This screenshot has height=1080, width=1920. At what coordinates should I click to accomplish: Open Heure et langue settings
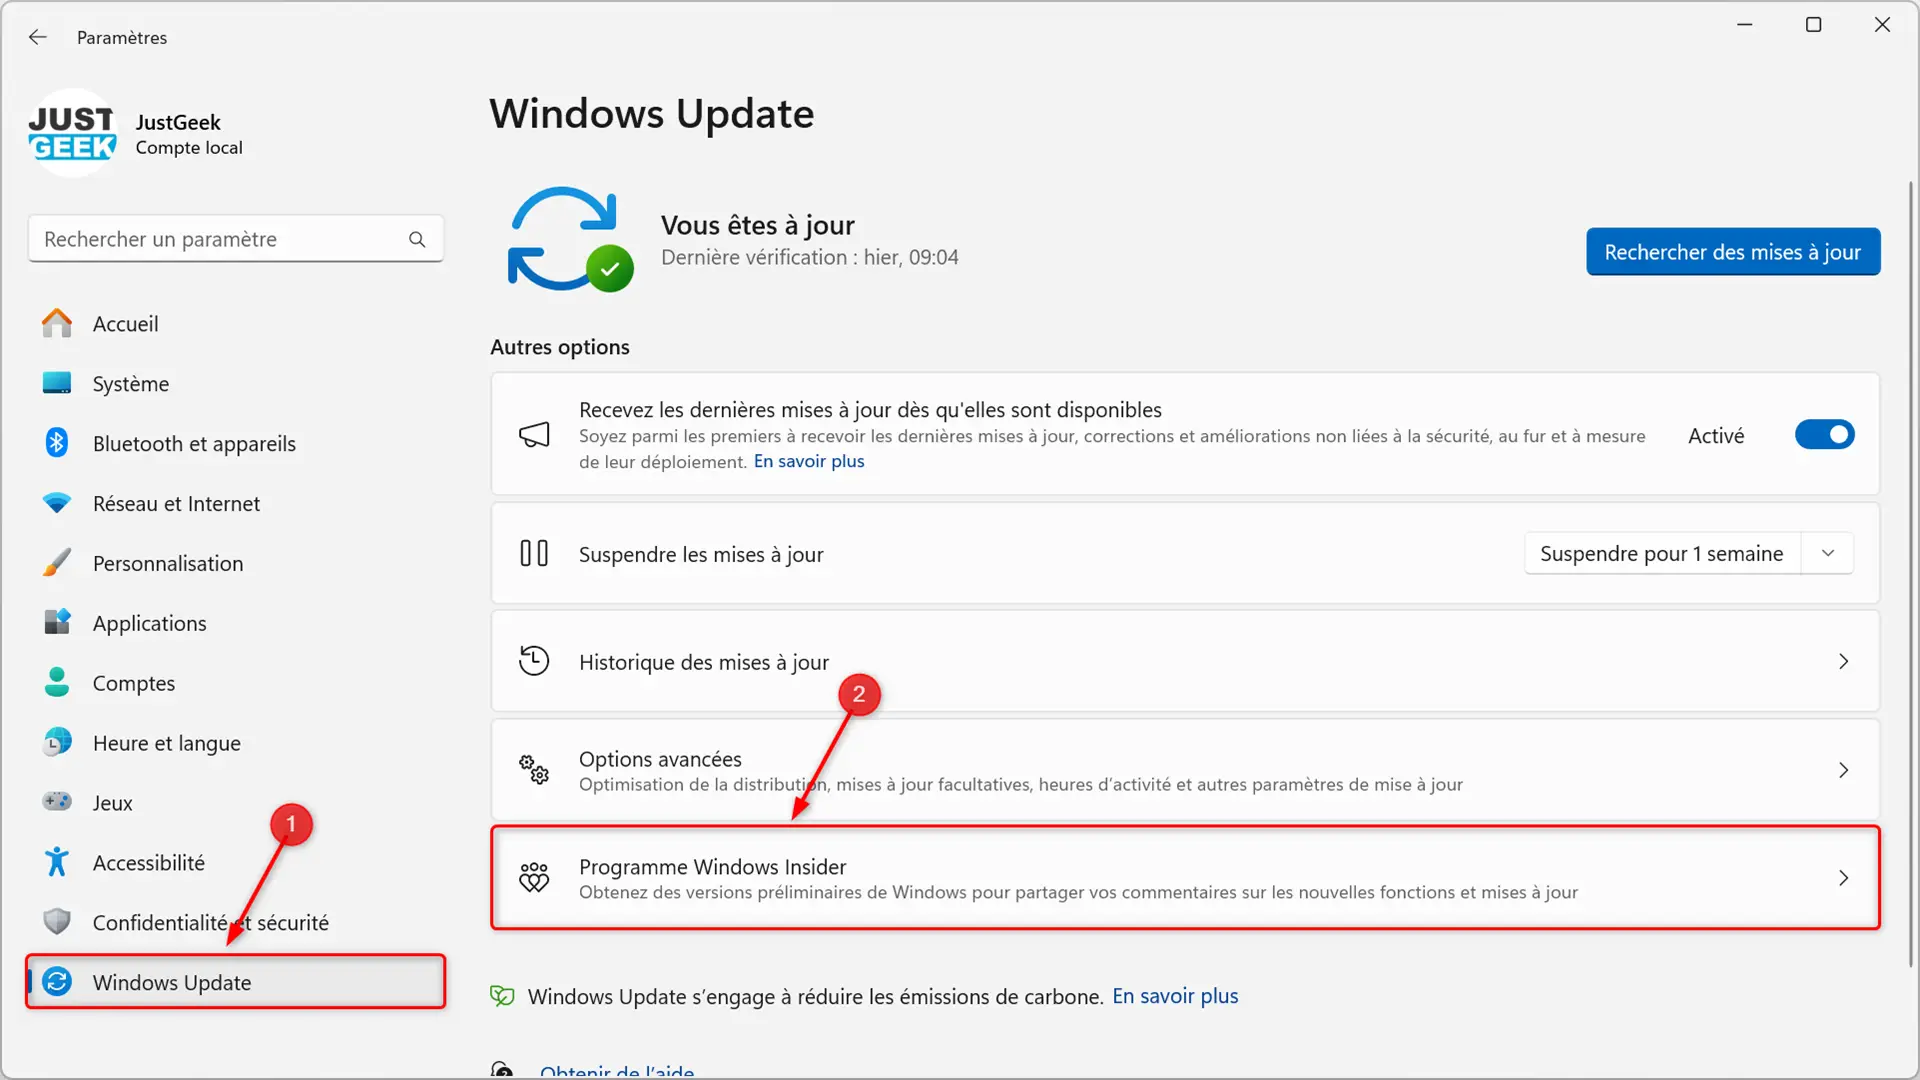(236, 743)
